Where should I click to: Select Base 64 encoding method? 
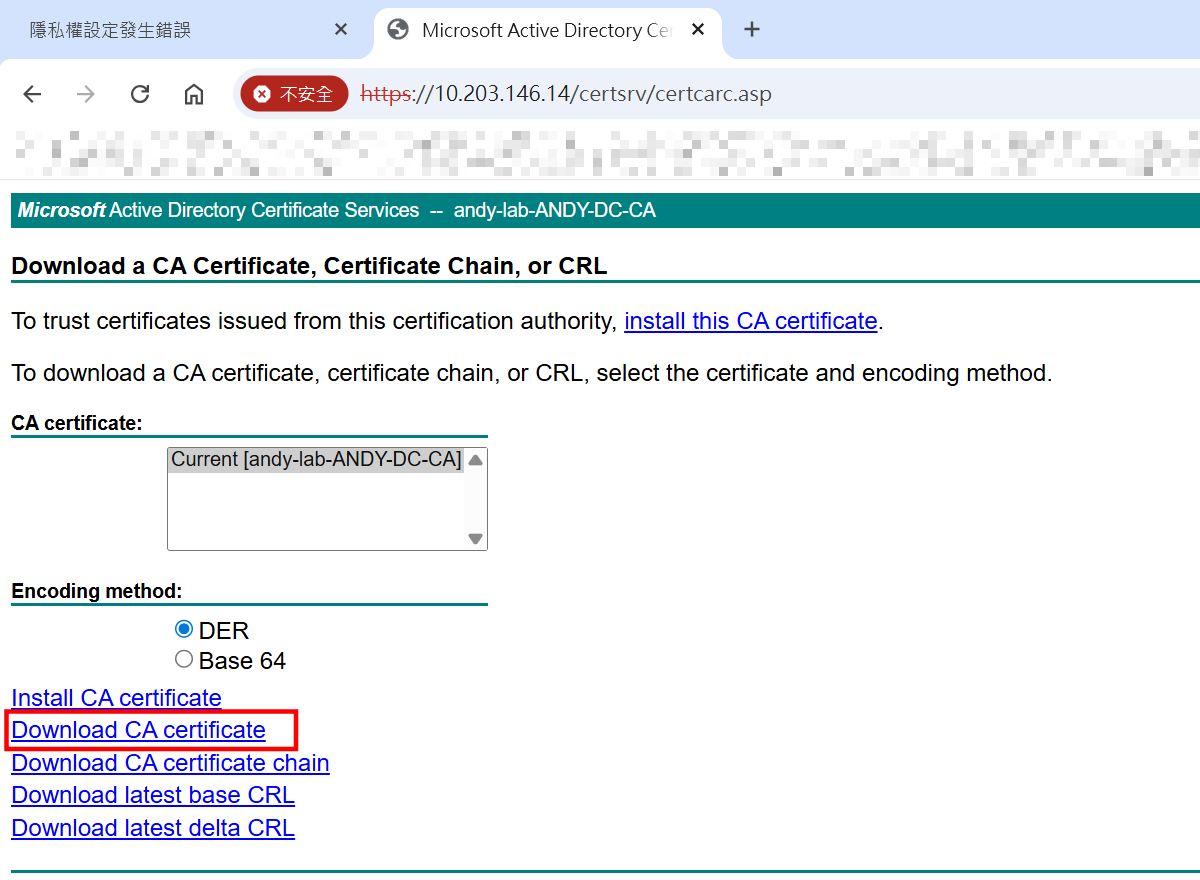(x=184, y=660)
